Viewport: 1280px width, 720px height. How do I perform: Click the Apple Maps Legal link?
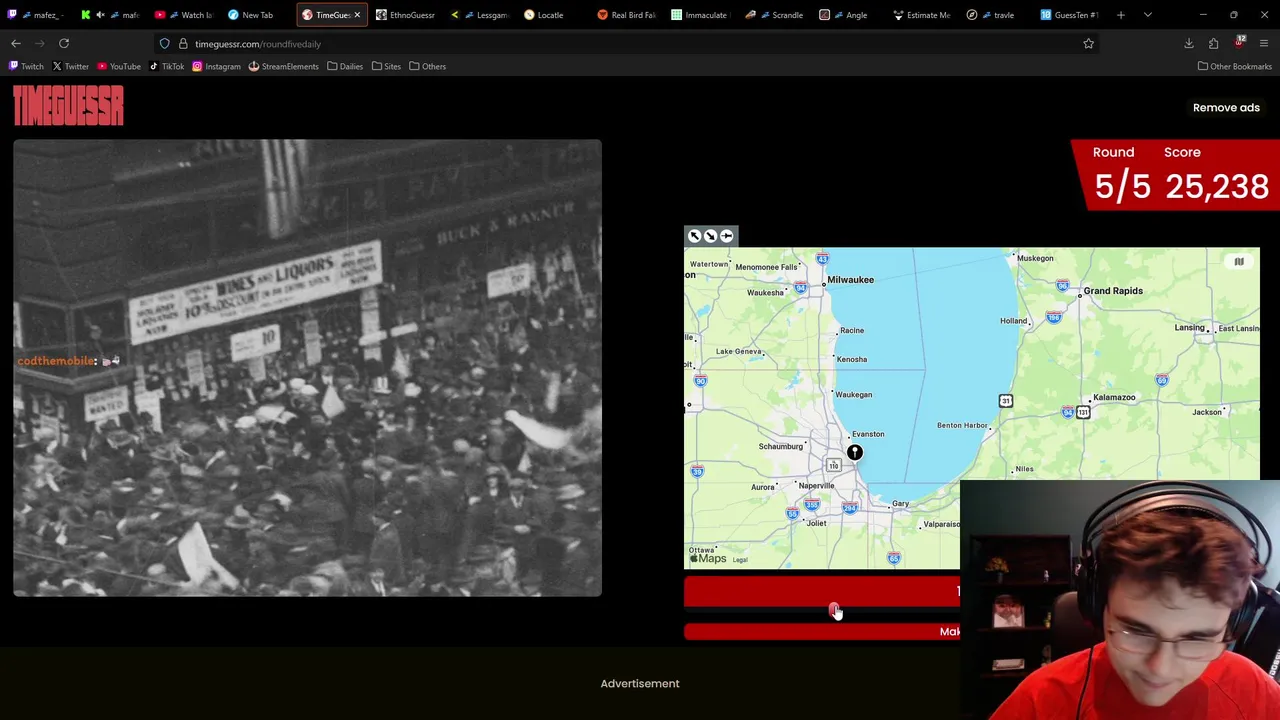pyautogui.click(x=740, y=560)
